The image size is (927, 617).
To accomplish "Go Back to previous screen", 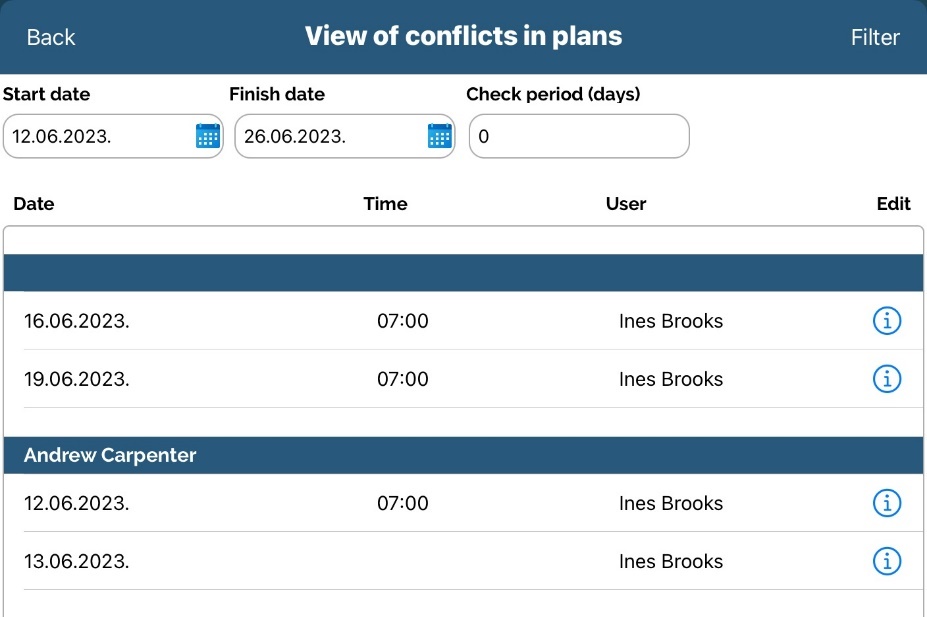I will (51, 37).
